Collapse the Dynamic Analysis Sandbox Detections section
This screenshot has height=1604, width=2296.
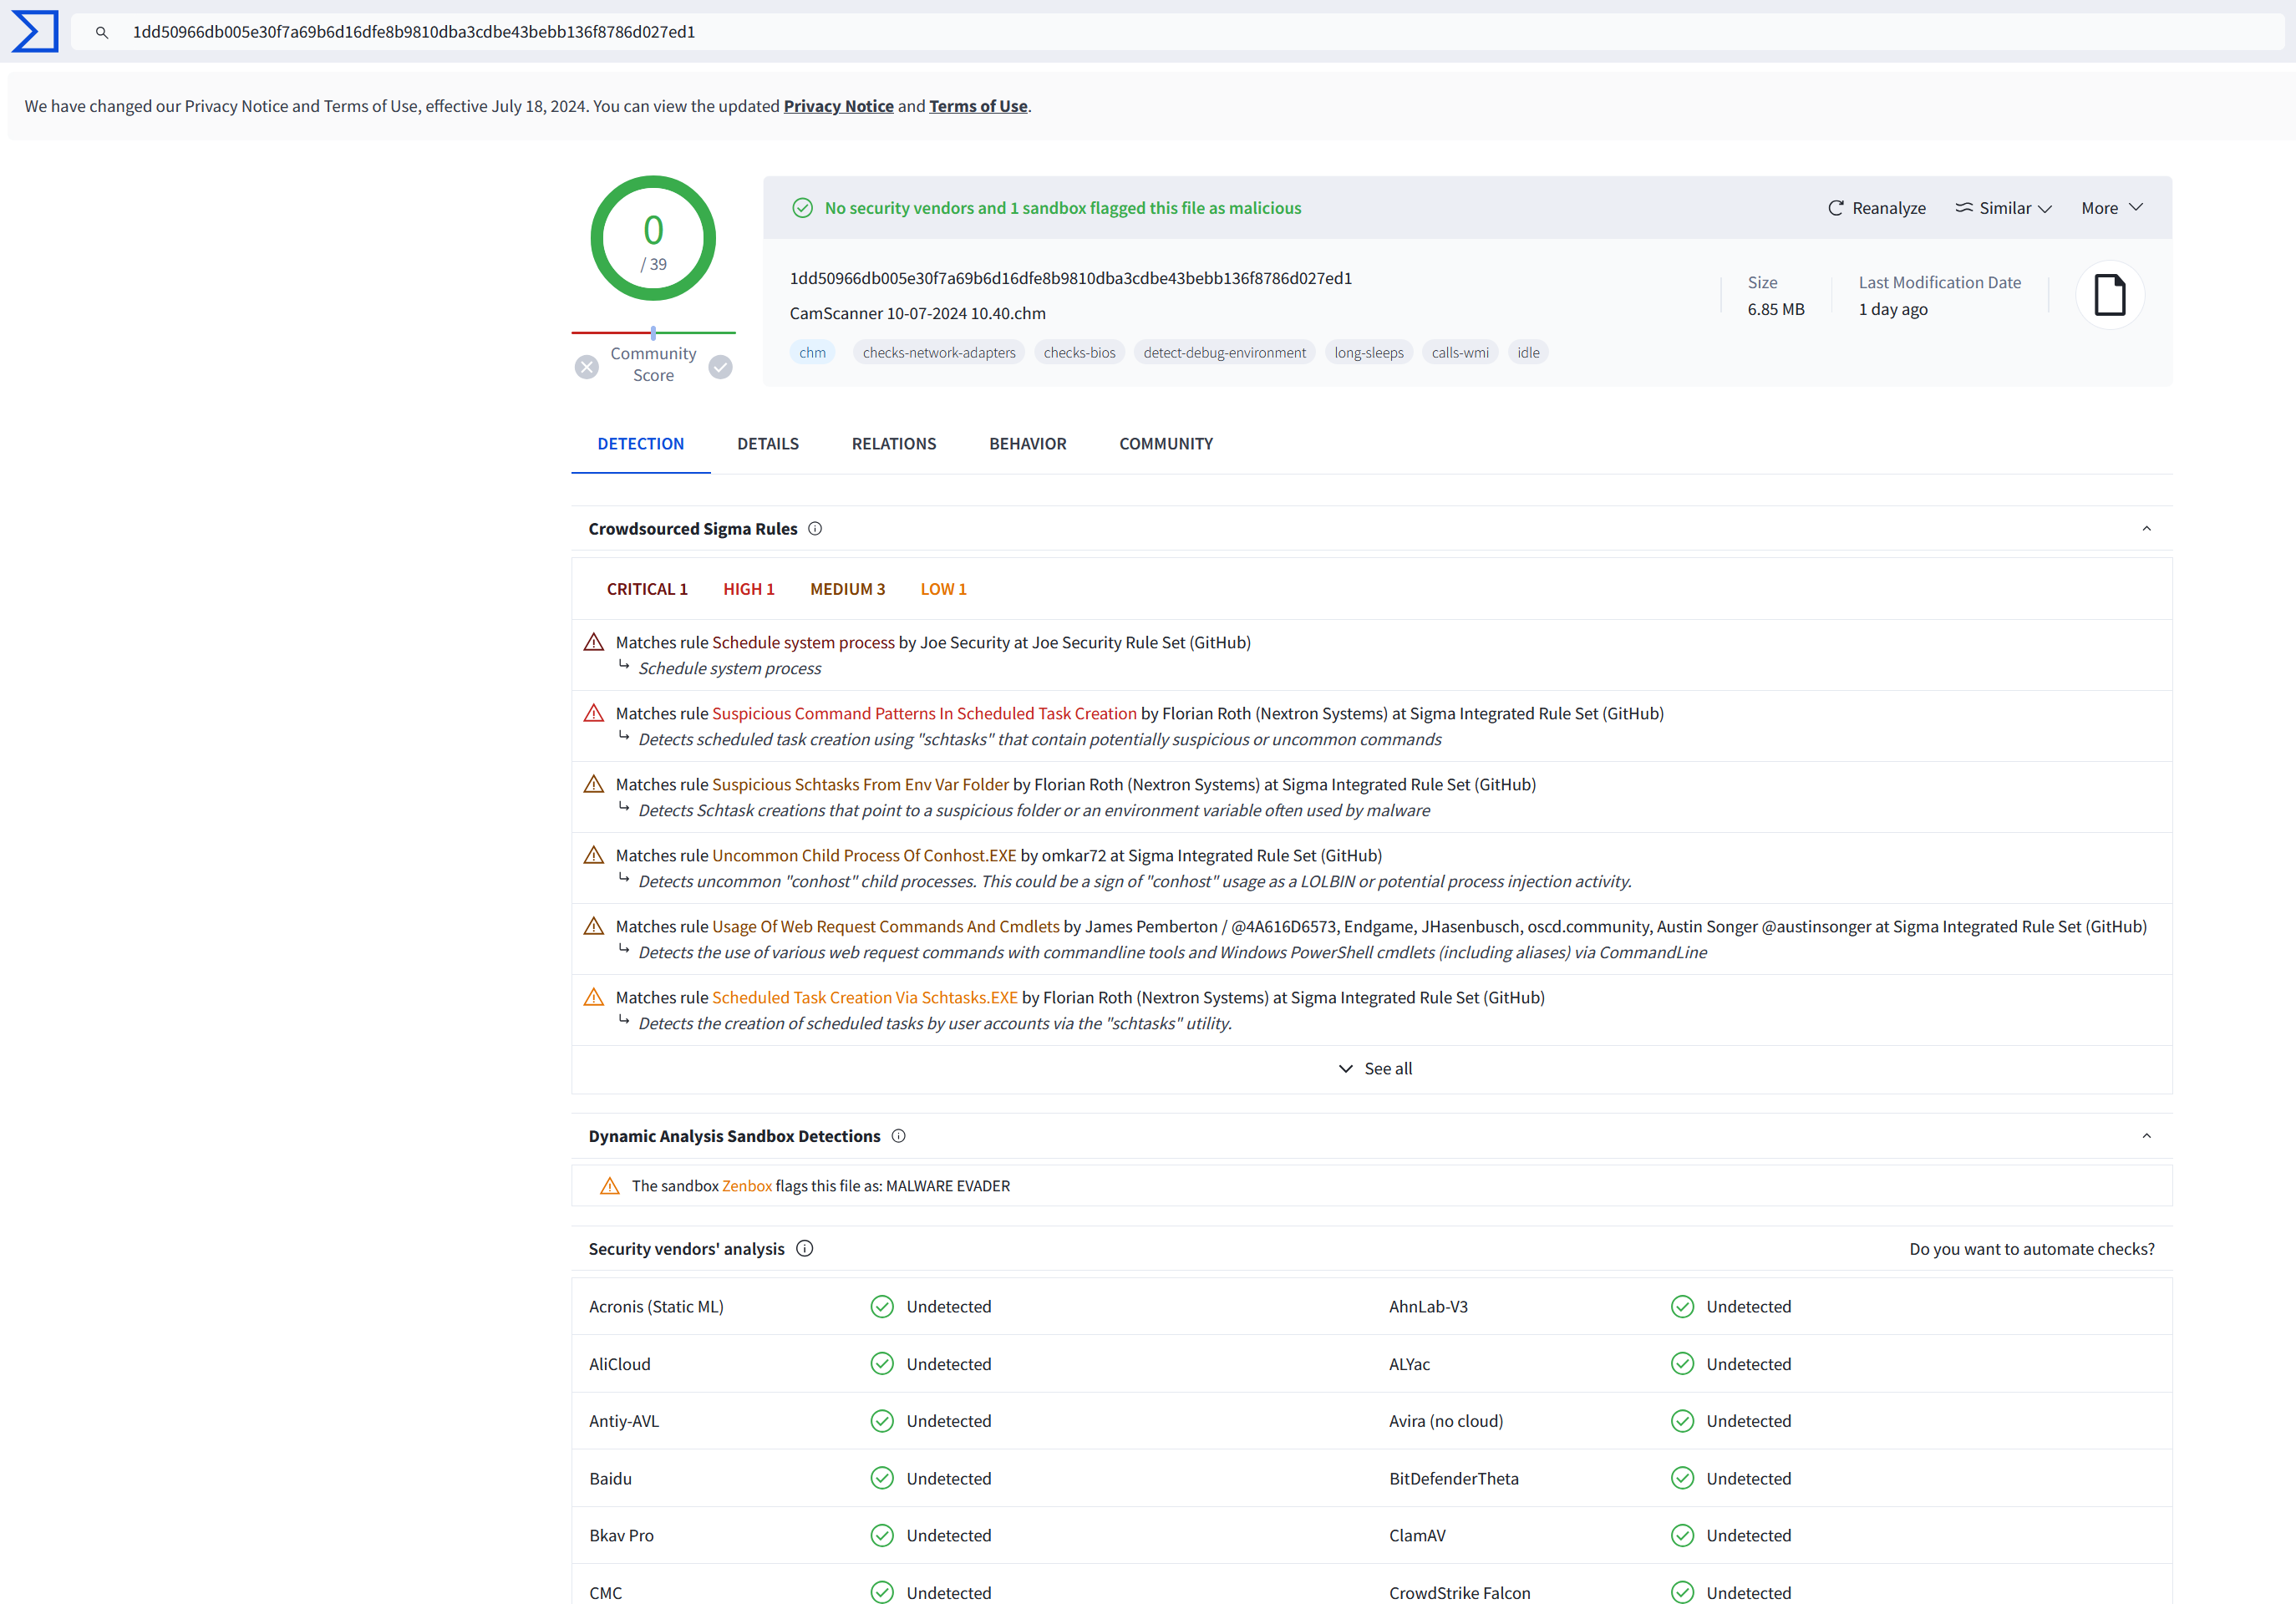tap(2148, 1134)
